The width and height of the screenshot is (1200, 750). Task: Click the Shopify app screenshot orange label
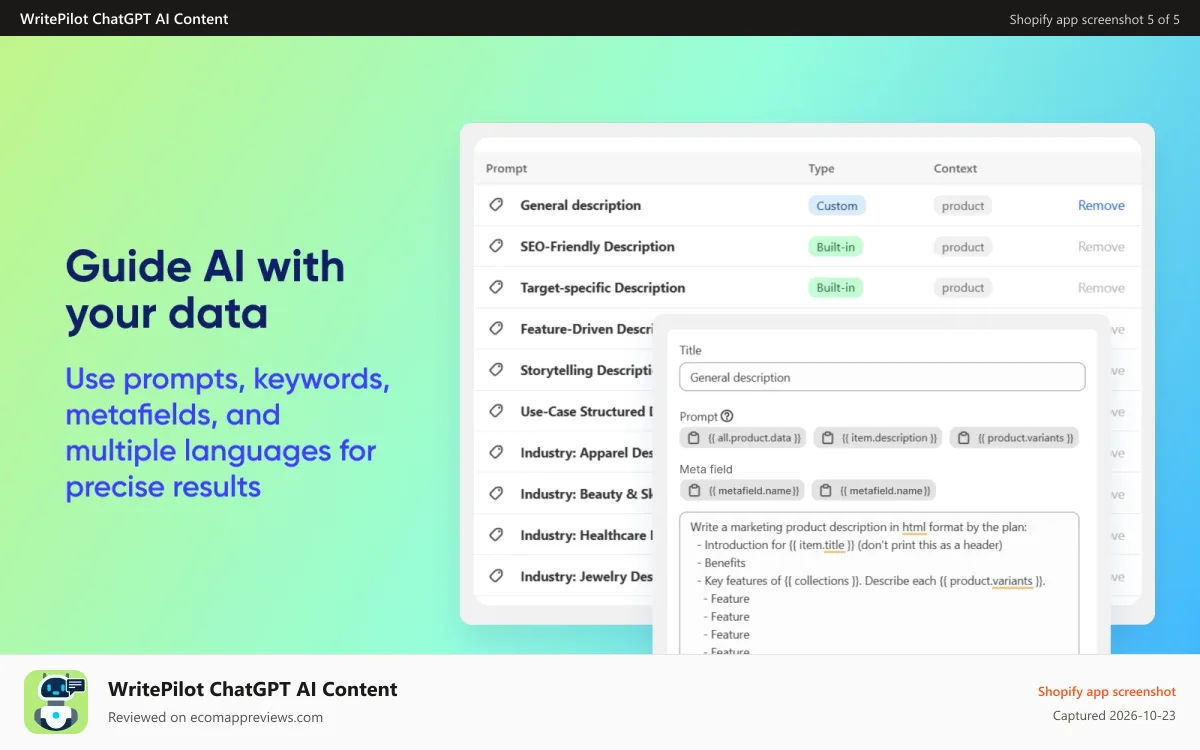coord(1106,691)
